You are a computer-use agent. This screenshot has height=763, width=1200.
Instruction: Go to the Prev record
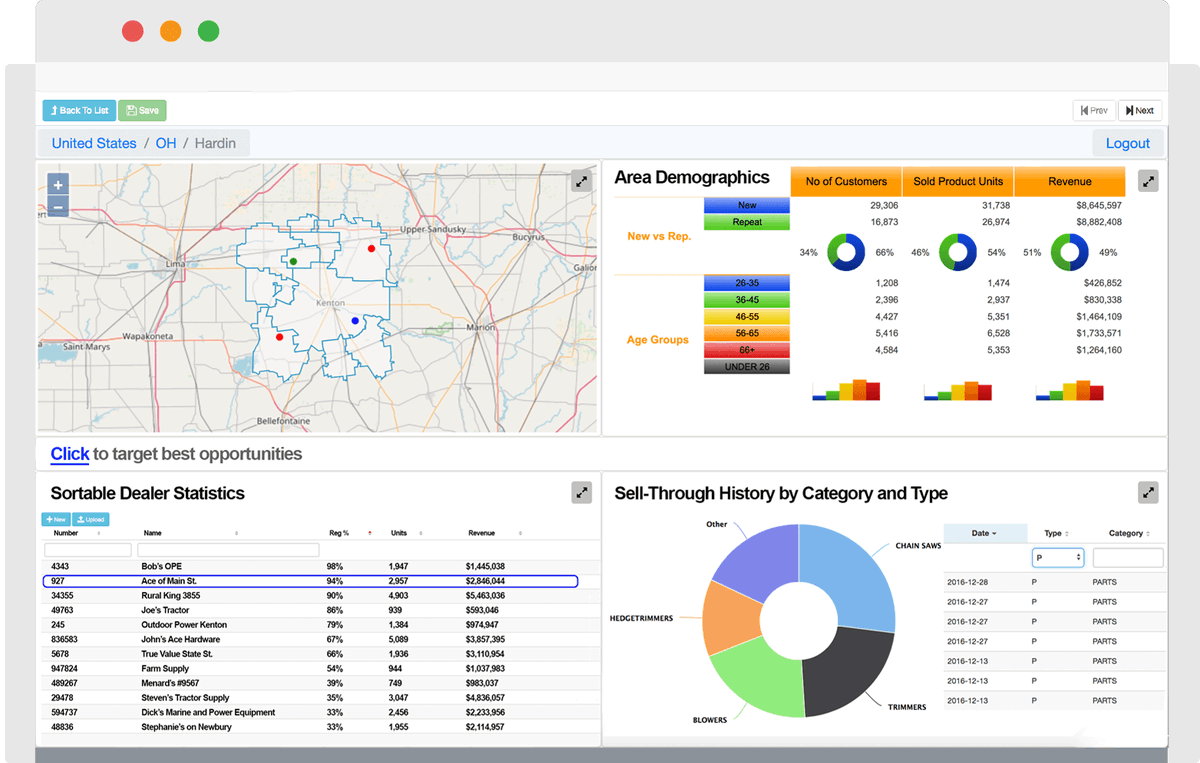(1094, 110)
